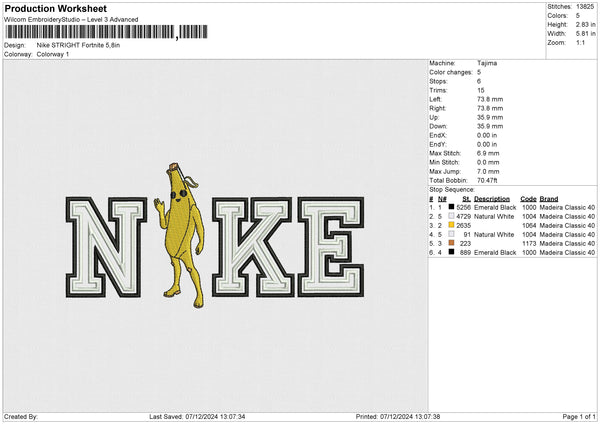
Task: Click the barcode under the worksheet title
Action: pyautogui.click(x=106, y=32)
